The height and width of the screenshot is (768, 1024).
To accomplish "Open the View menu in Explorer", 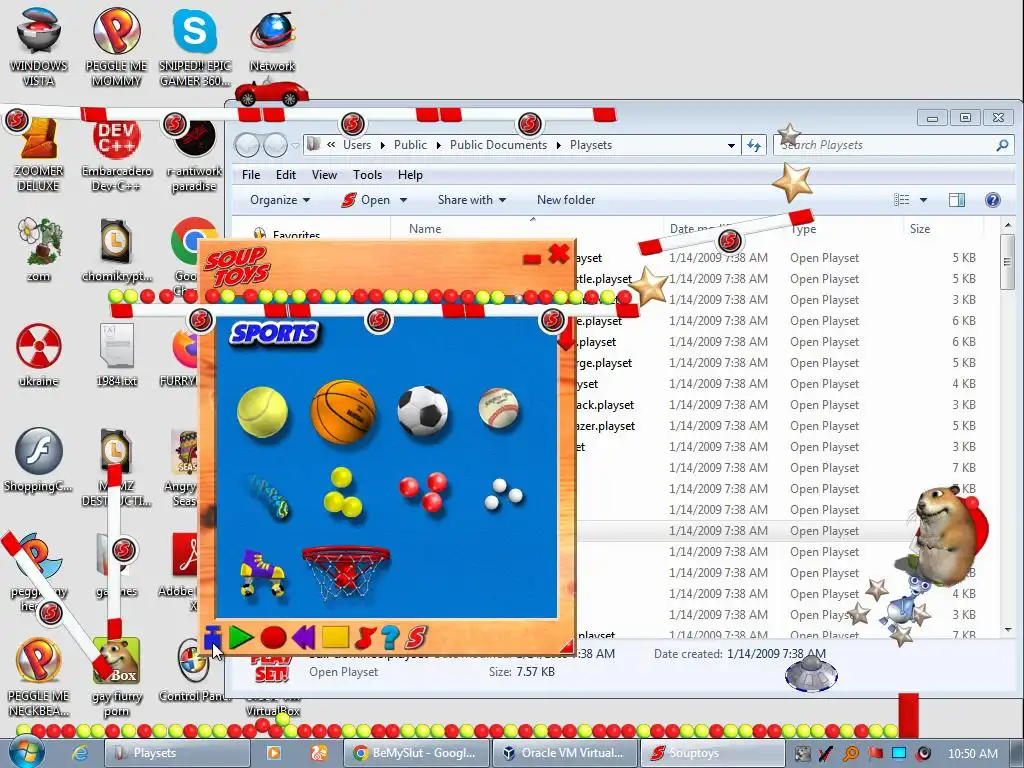I will tap(324, 175).
